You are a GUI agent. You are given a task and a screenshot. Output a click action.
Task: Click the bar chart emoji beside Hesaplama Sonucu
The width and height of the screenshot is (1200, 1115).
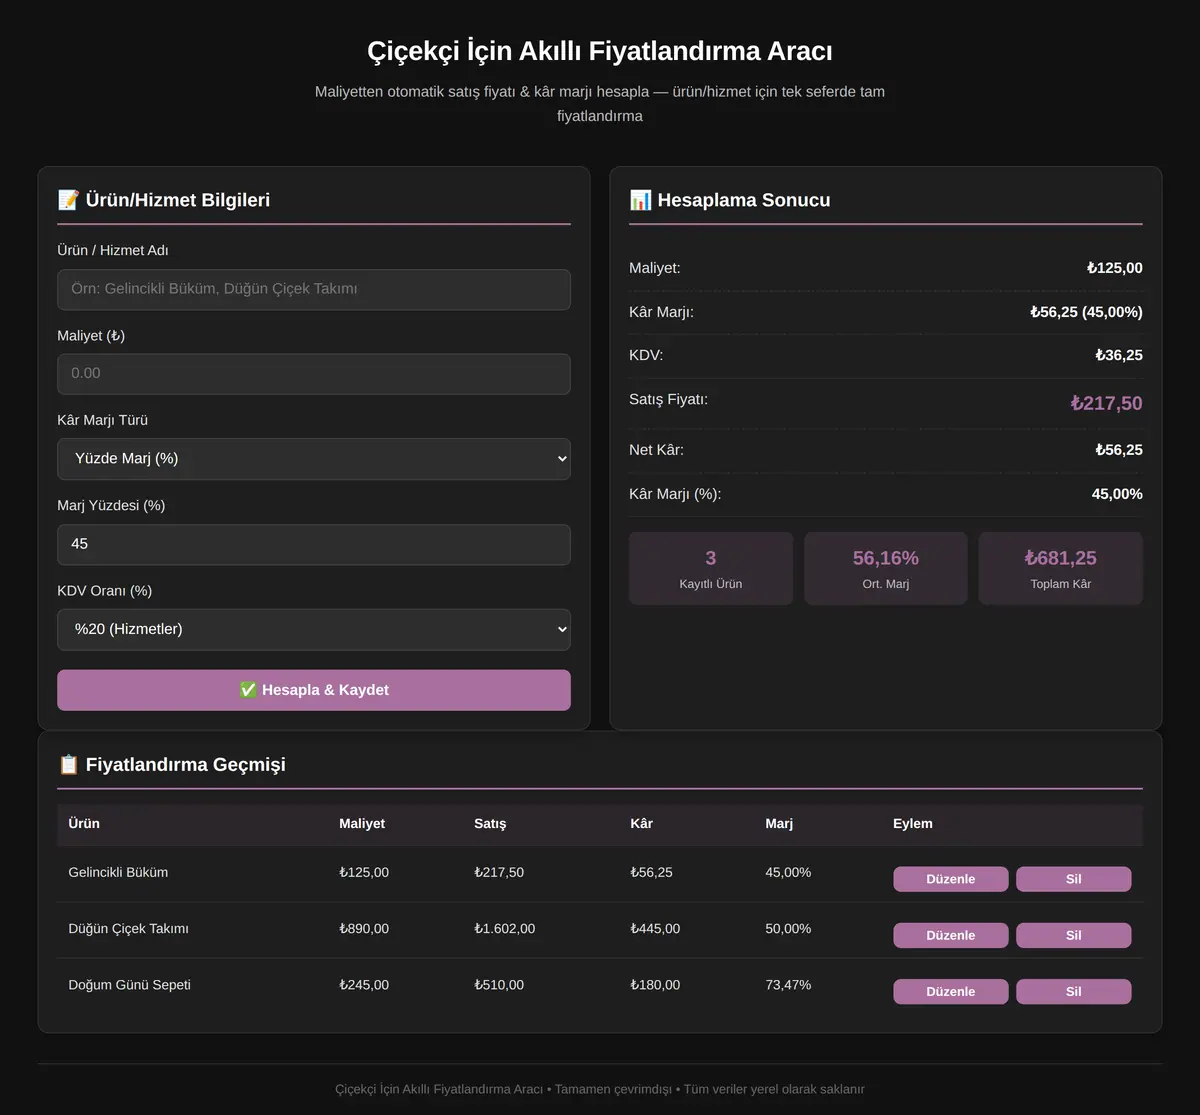click(640, 200)
